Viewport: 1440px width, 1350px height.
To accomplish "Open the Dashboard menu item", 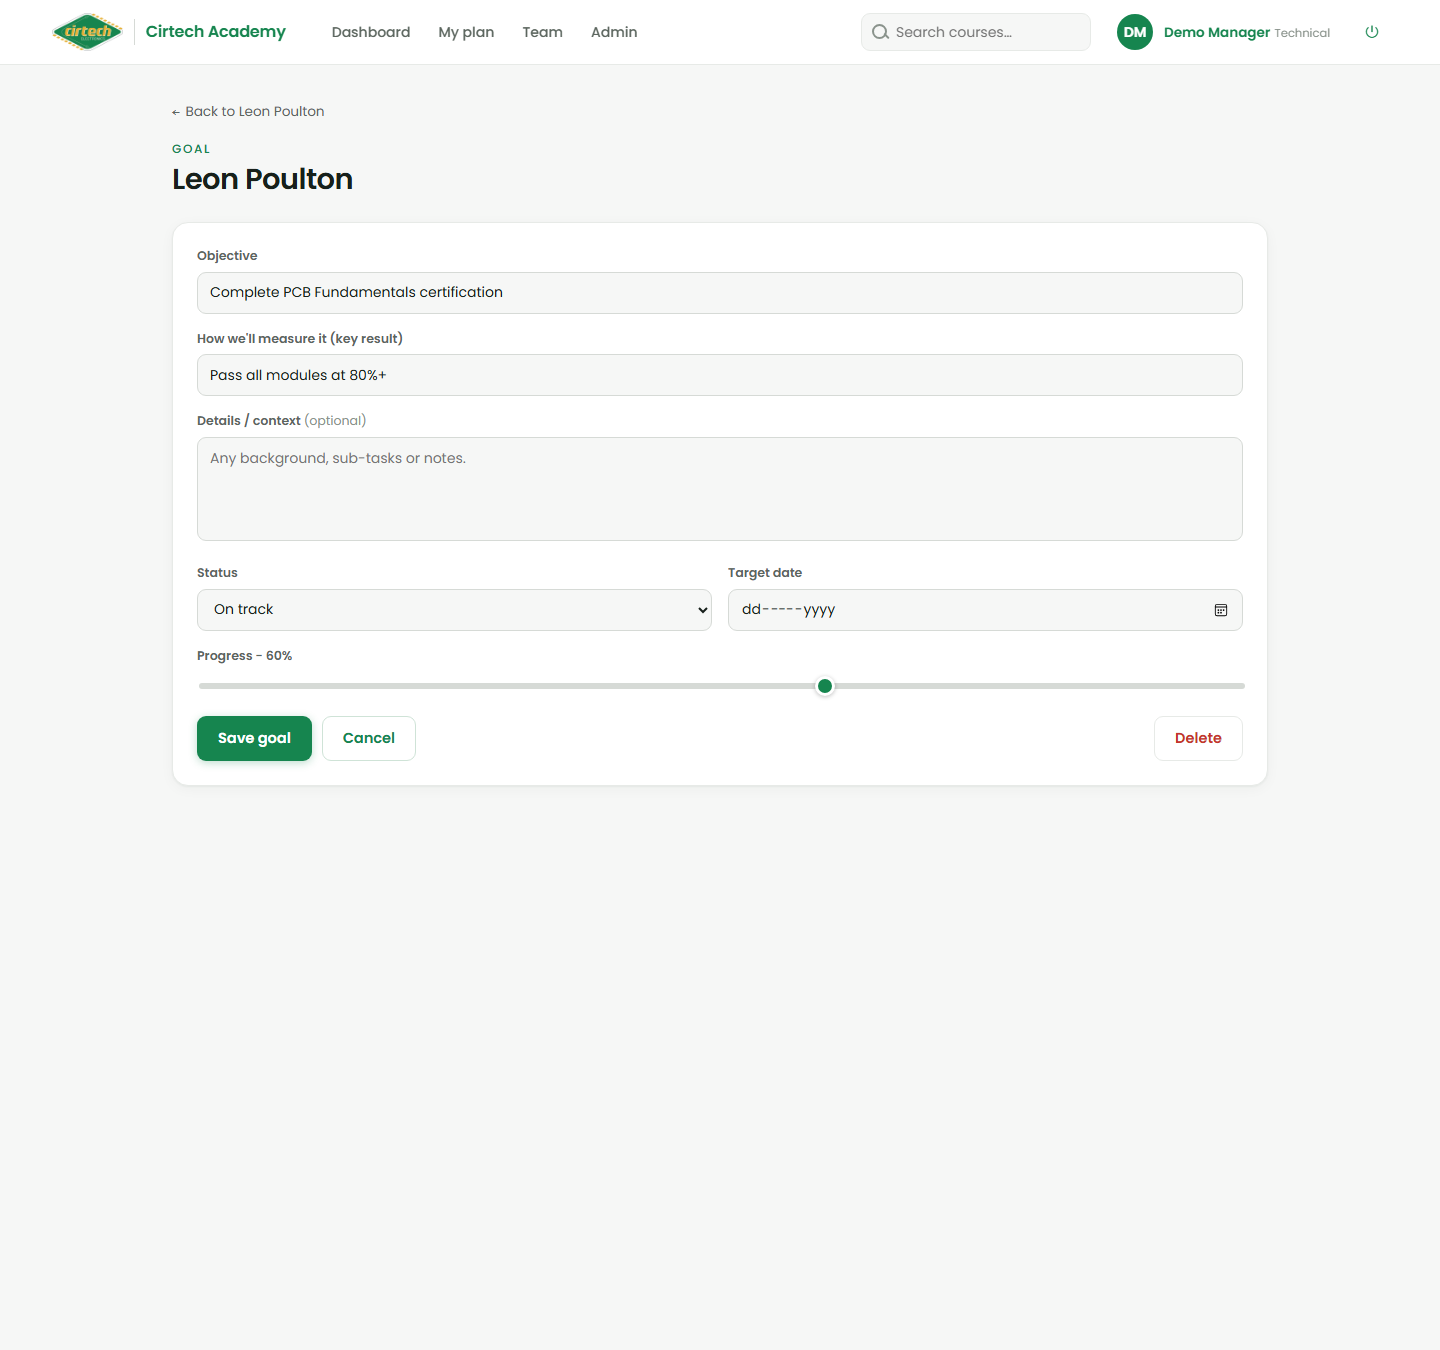I will coord(371,32).
